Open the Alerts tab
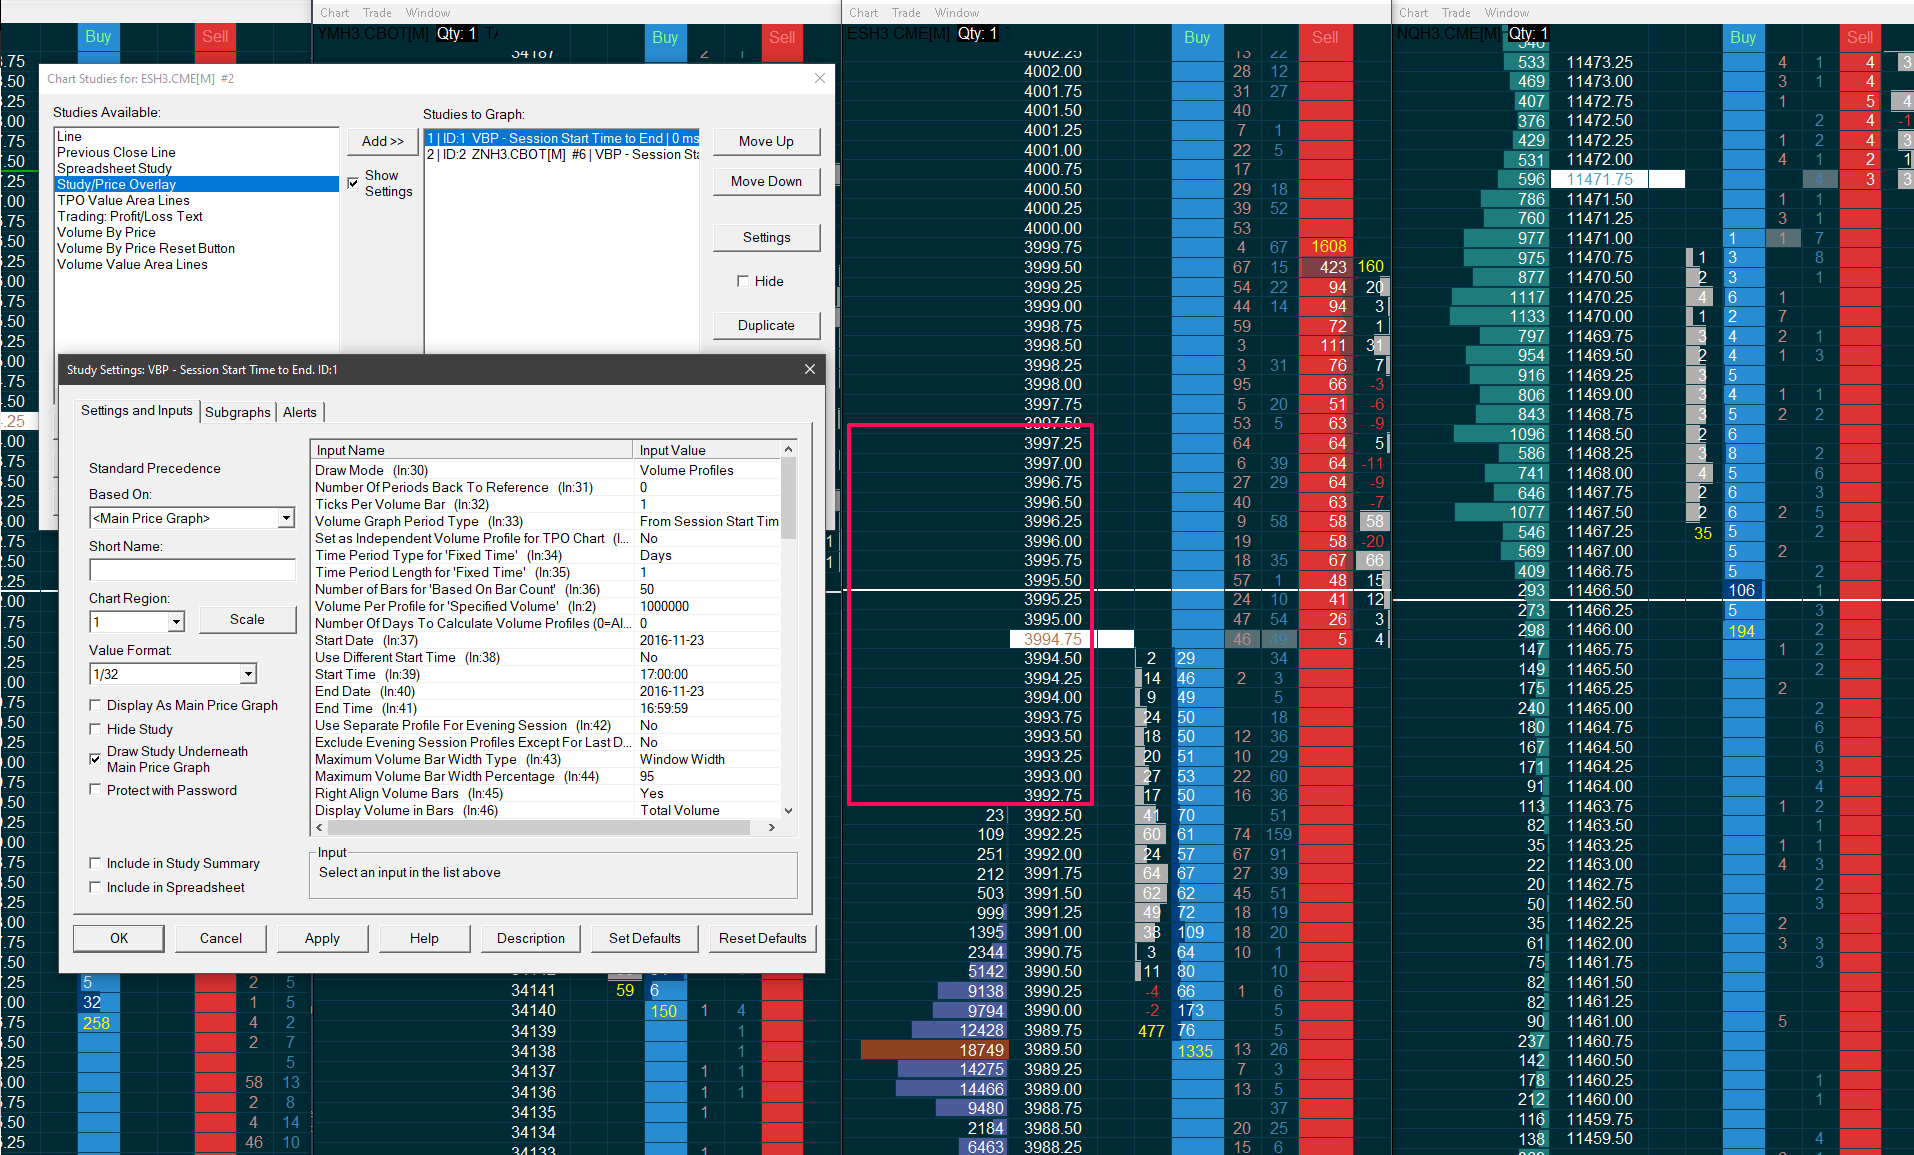Image resolution: width=1914 pixels, height=1155 pixels. point(299,412)
